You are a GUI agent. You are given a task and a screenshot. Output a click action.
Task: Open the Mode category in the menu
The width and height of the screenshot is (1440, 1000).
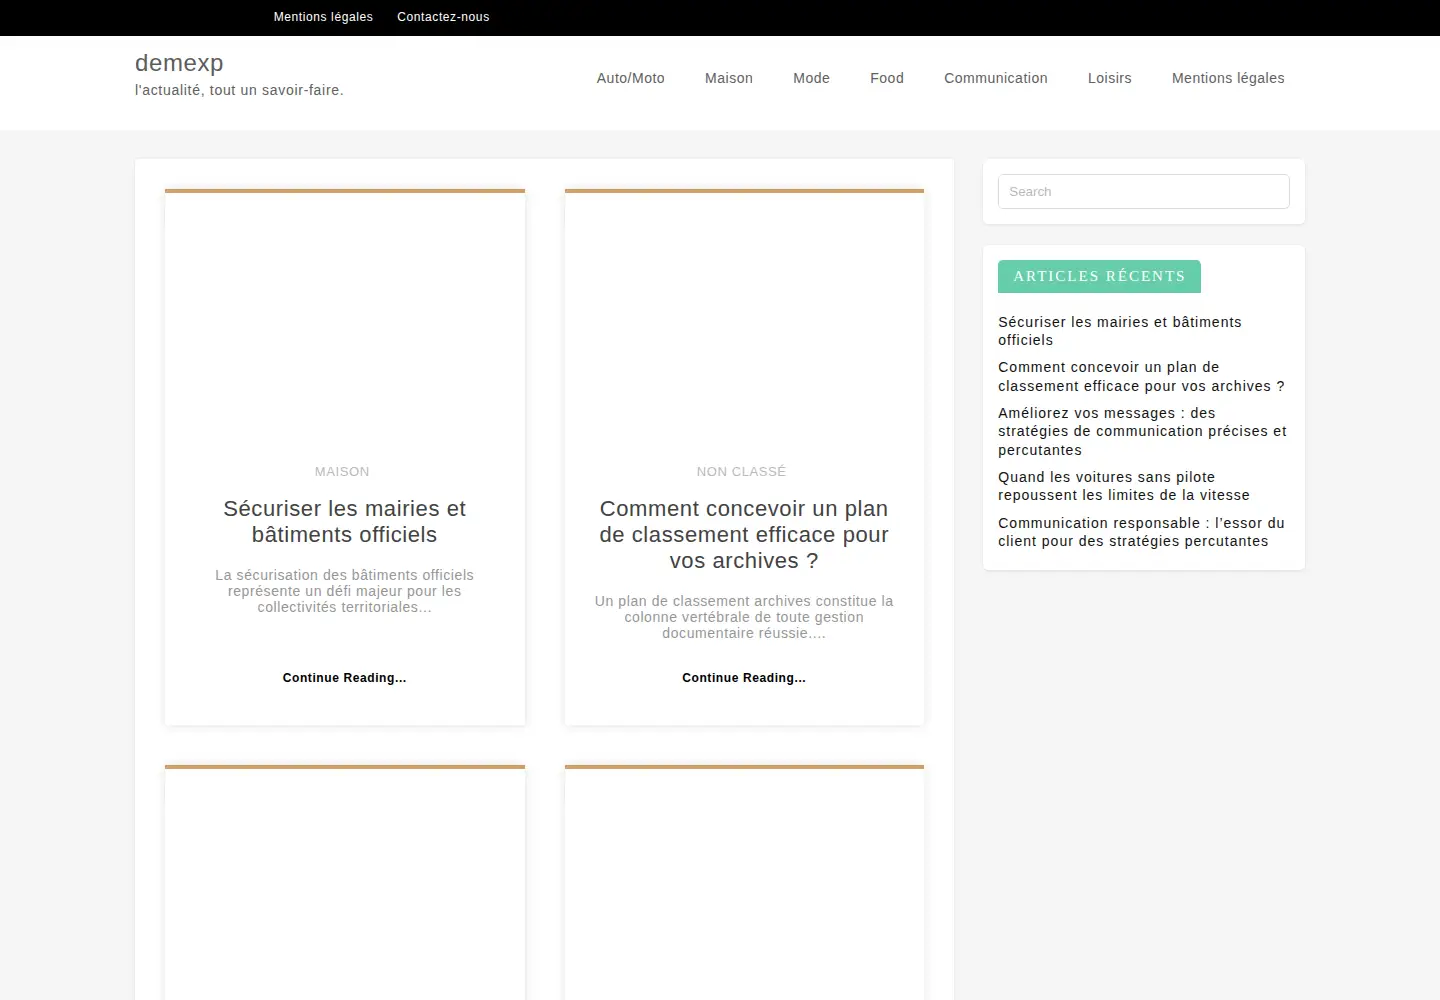click(811, 78)
